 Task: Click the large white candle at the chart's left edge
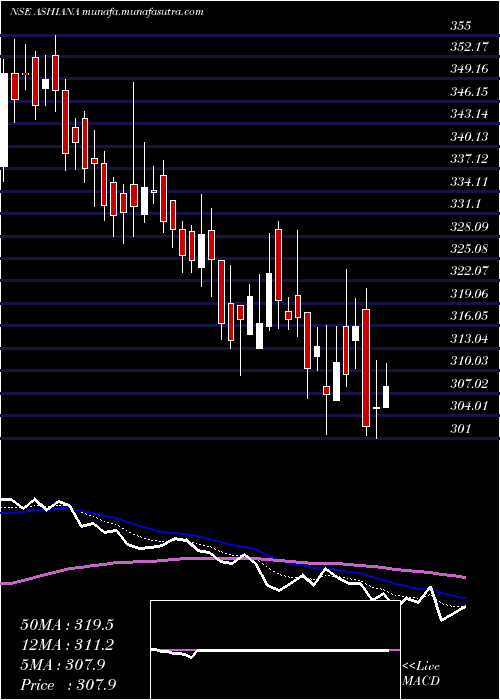tap(4, 120)
